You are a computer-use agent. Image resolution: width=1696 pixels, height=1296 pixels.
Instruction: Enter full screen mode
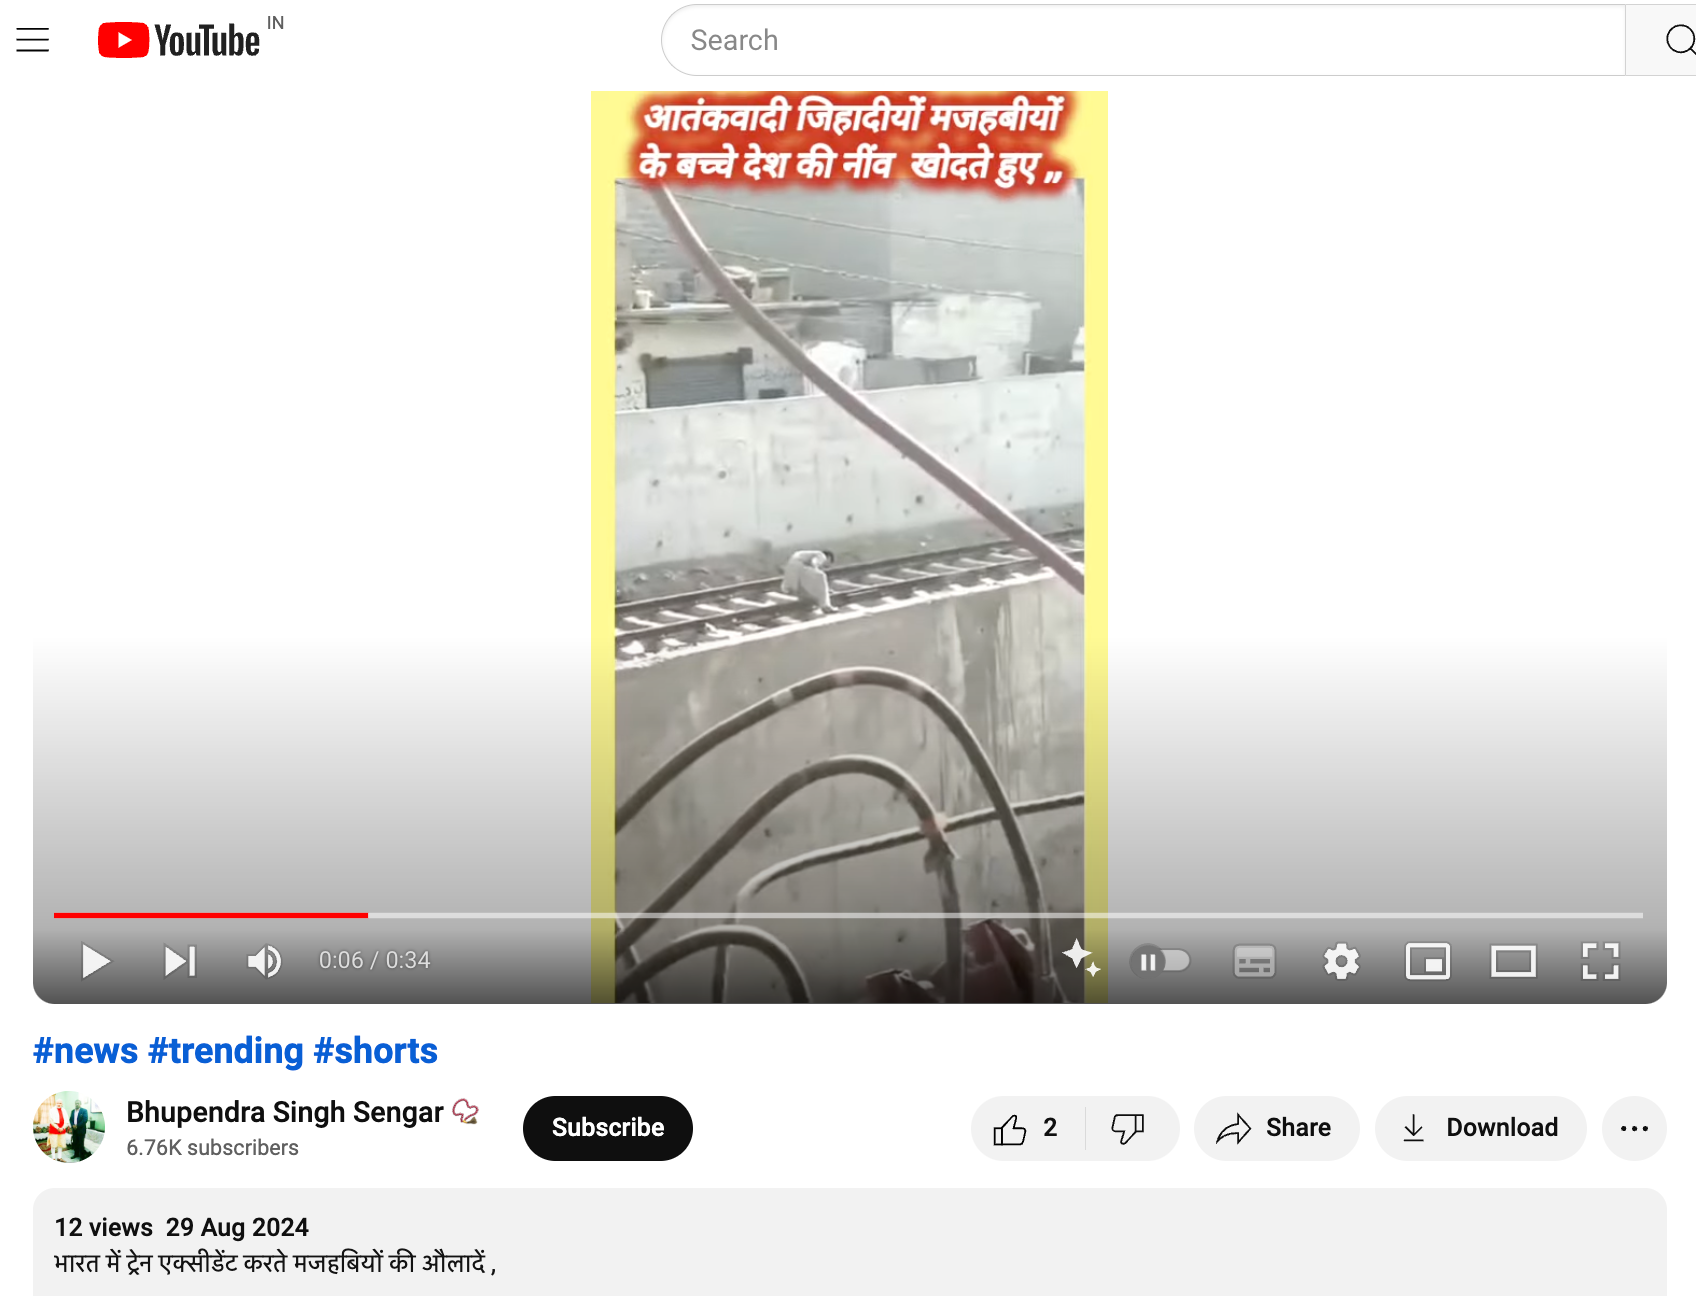(x=1600, y=961)
